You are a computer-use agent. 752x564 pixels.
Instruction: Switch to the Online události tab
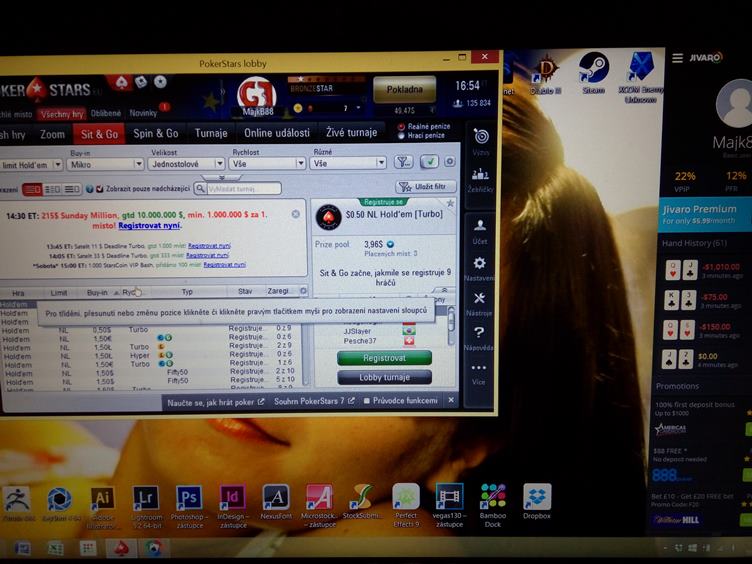tap(277, 132)
